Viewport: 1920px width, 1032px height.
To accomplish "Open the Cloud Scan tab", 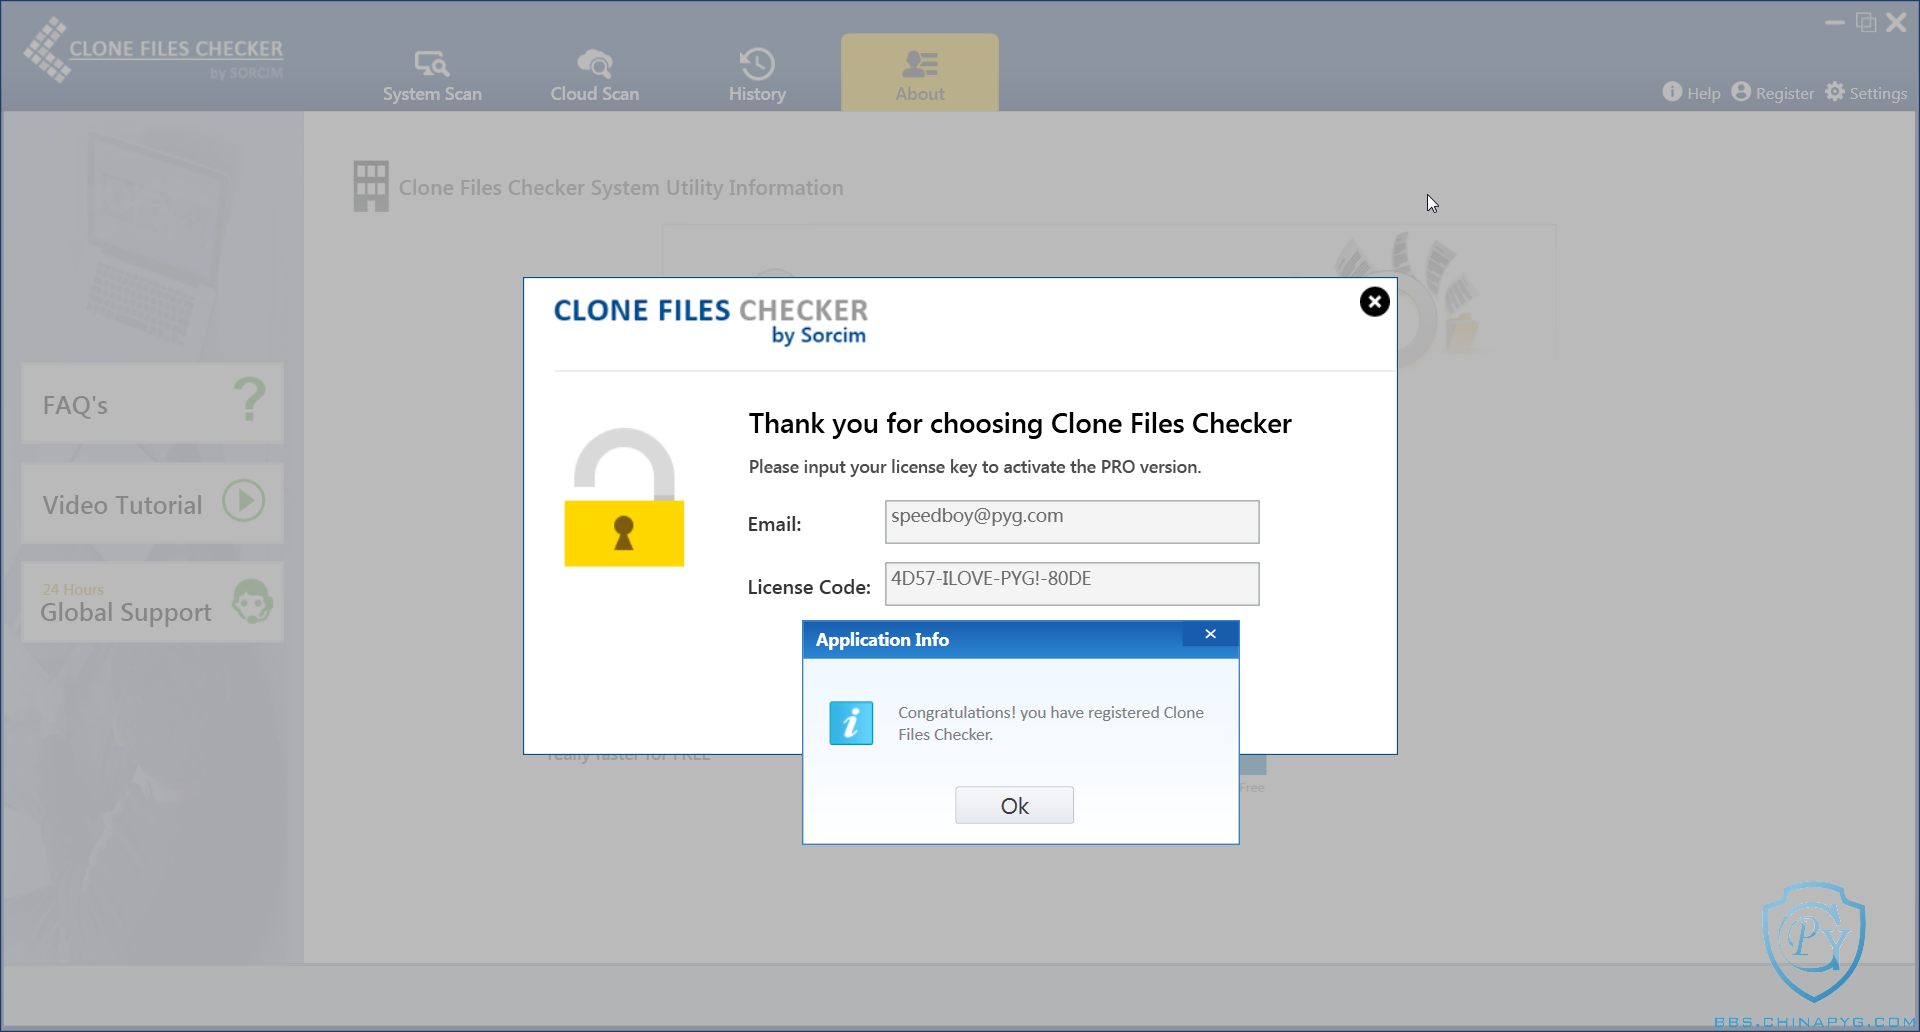I will [x=594, y=75].
